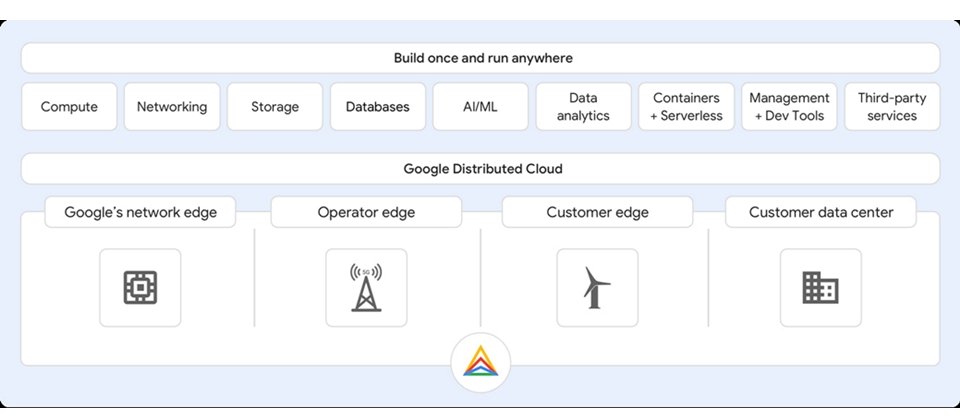Select the office building icon
Screen dimensions: 960x420
click(820, 288)
